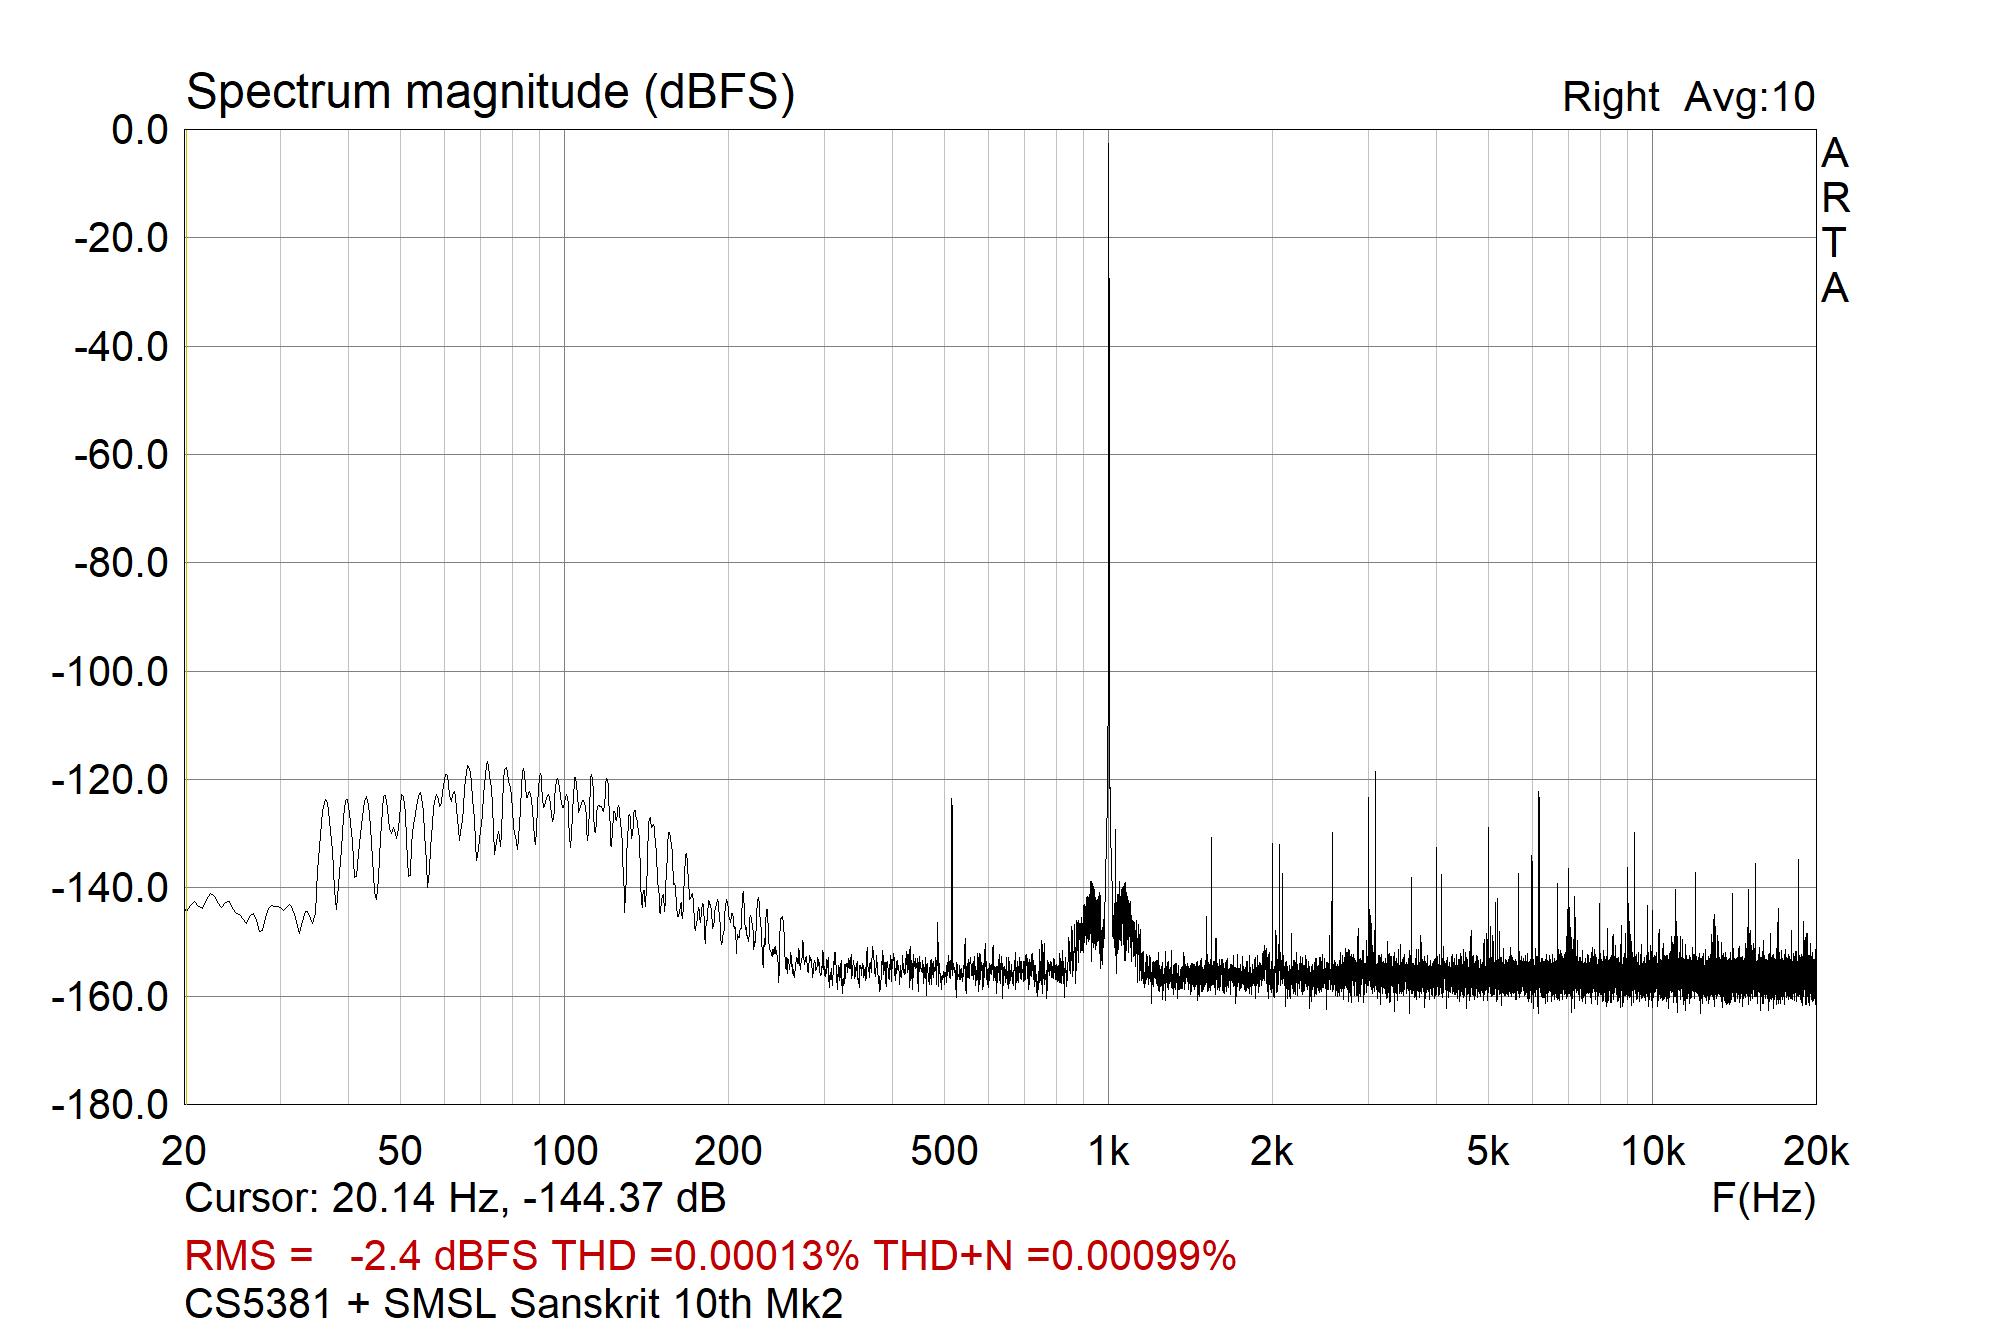Click the '200' frequency axis label
The image size is (2000, 1331).
(x=728, y=1152)
